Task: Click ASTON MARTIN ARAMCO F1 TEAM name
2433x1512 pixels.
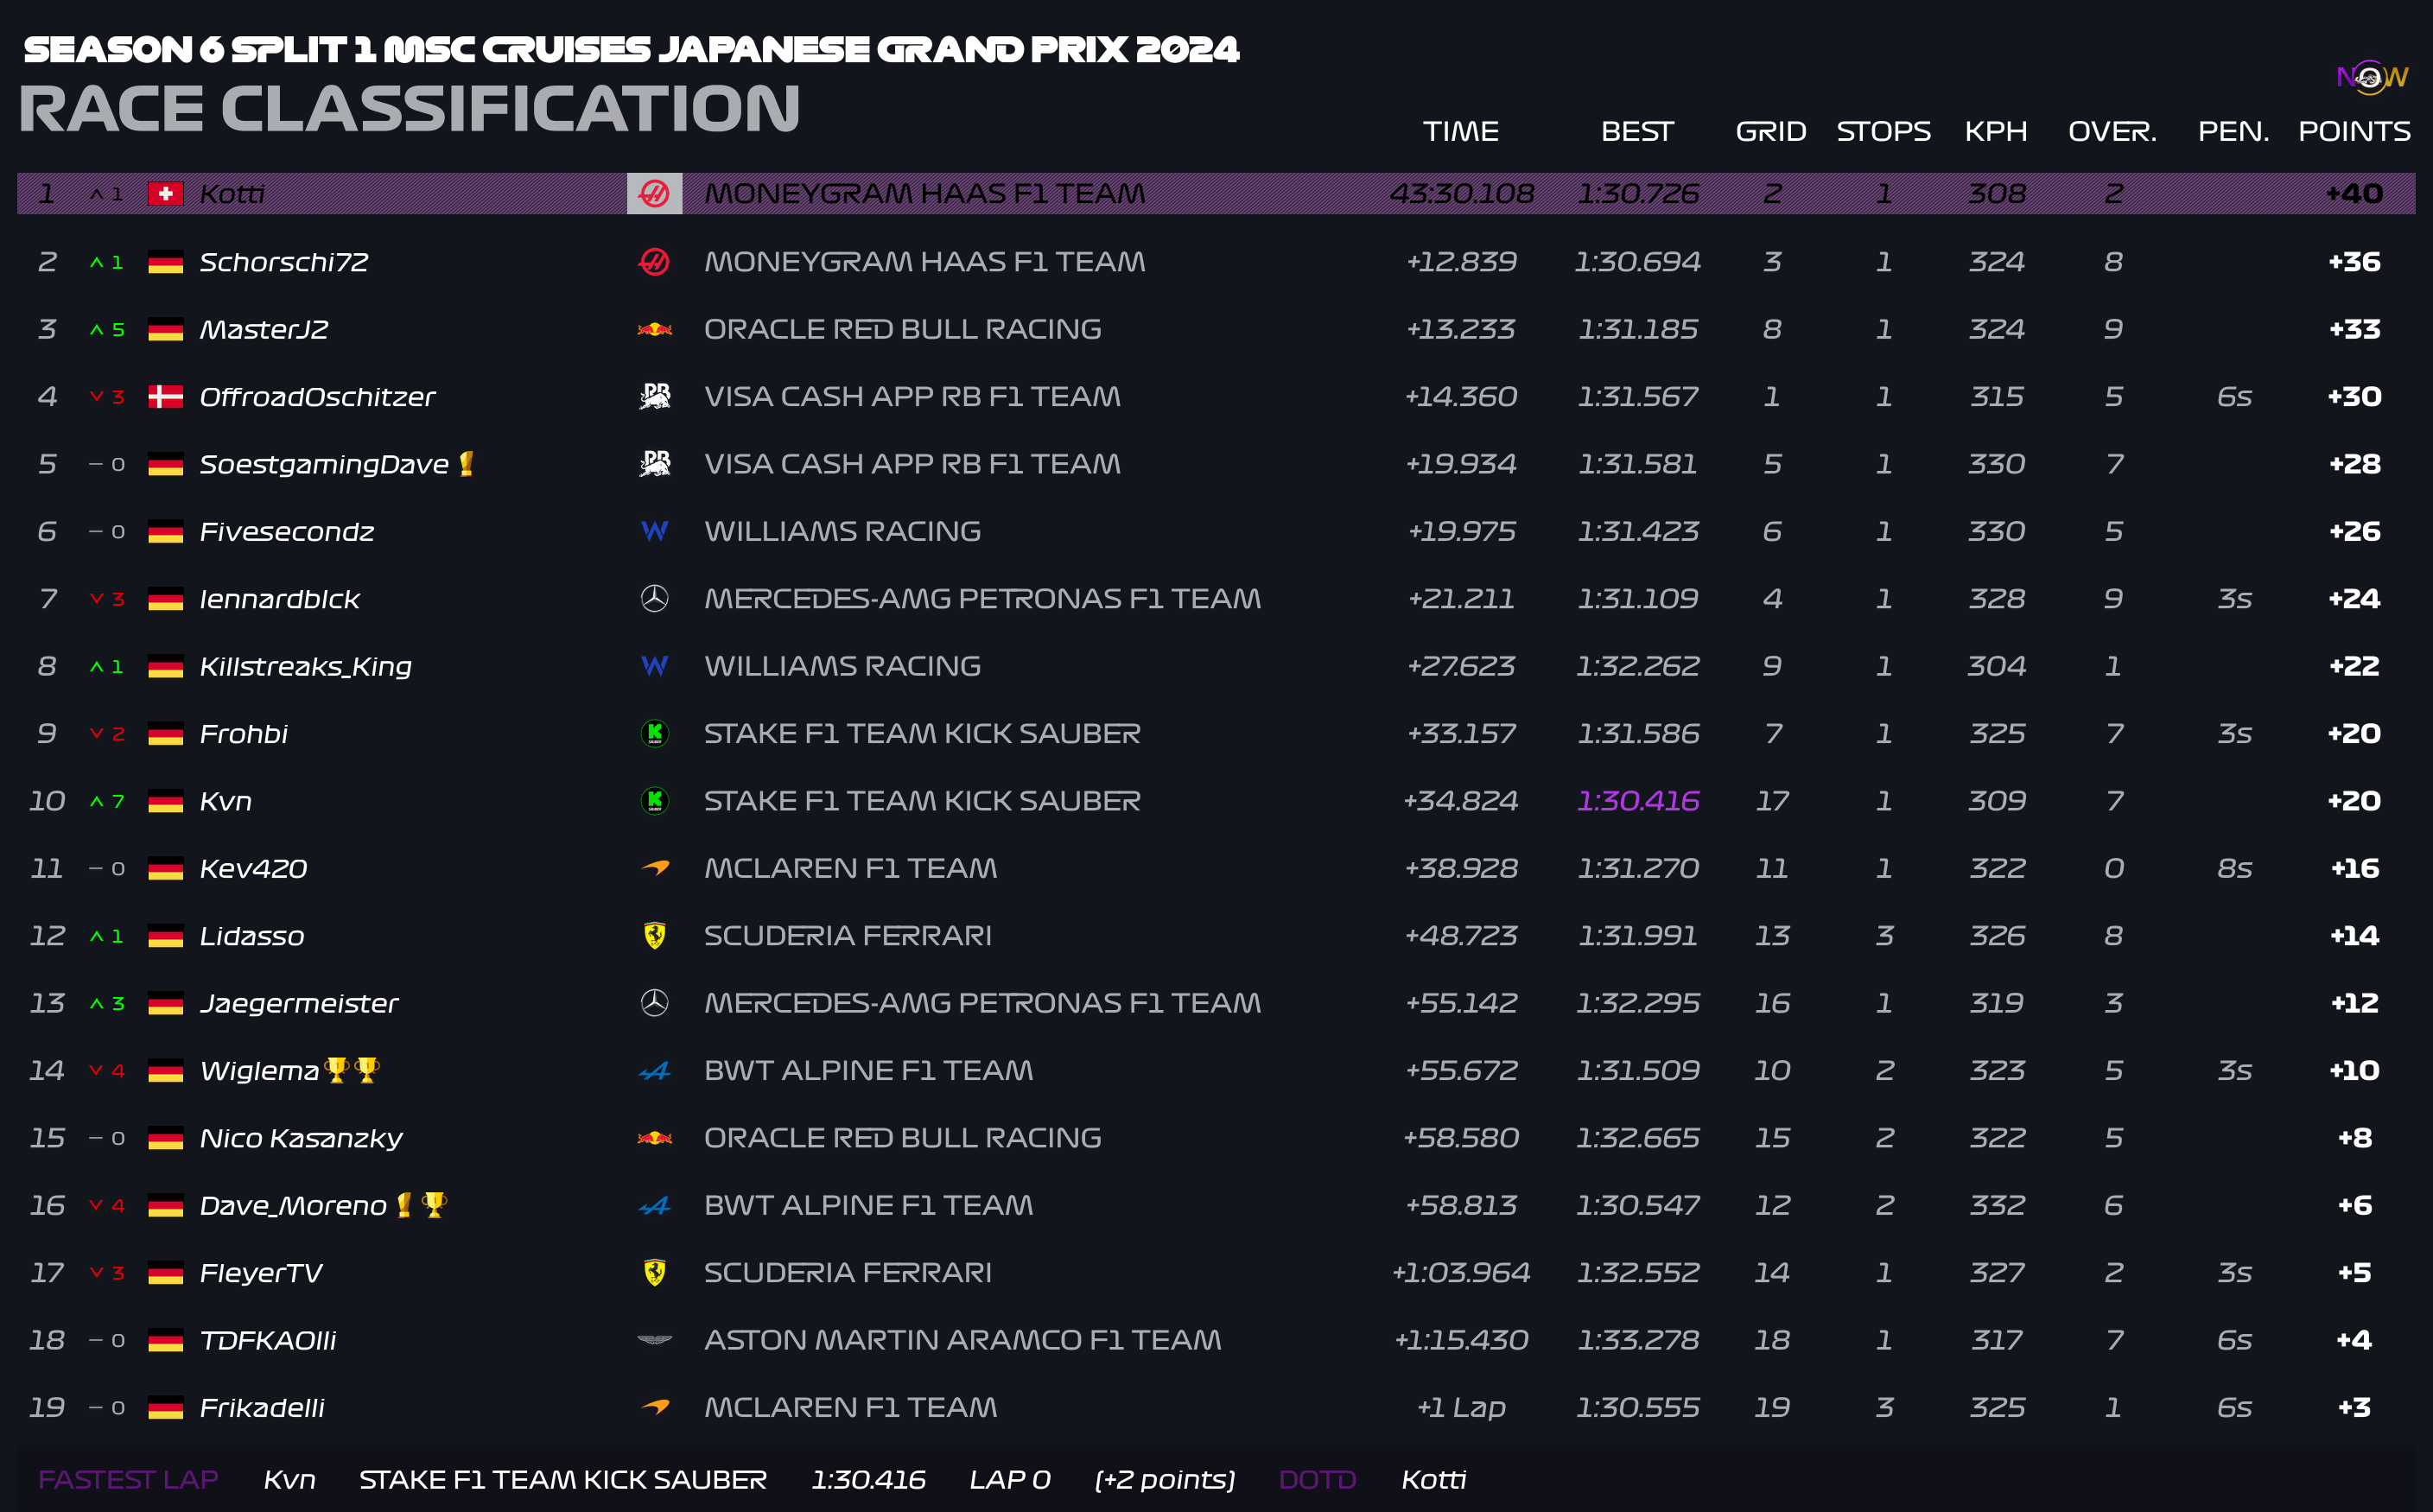Action: 962,1340
